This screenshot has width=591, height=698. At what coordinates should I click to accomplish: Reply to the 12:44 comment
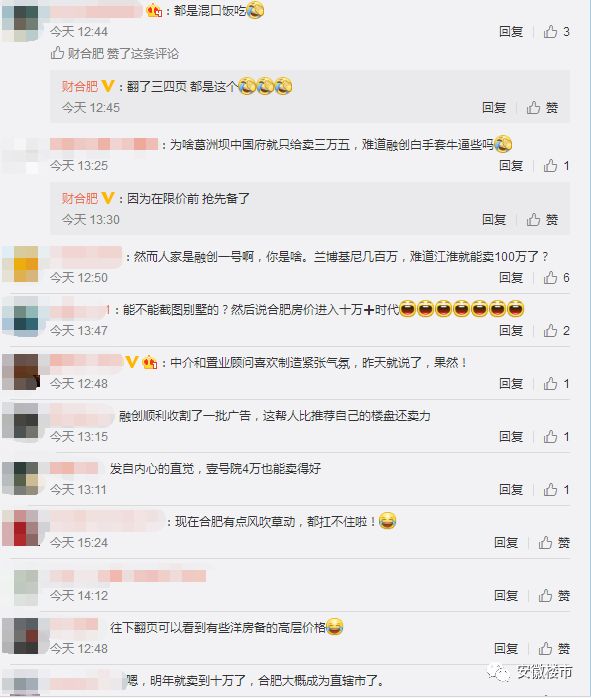[x=511, y=32]
